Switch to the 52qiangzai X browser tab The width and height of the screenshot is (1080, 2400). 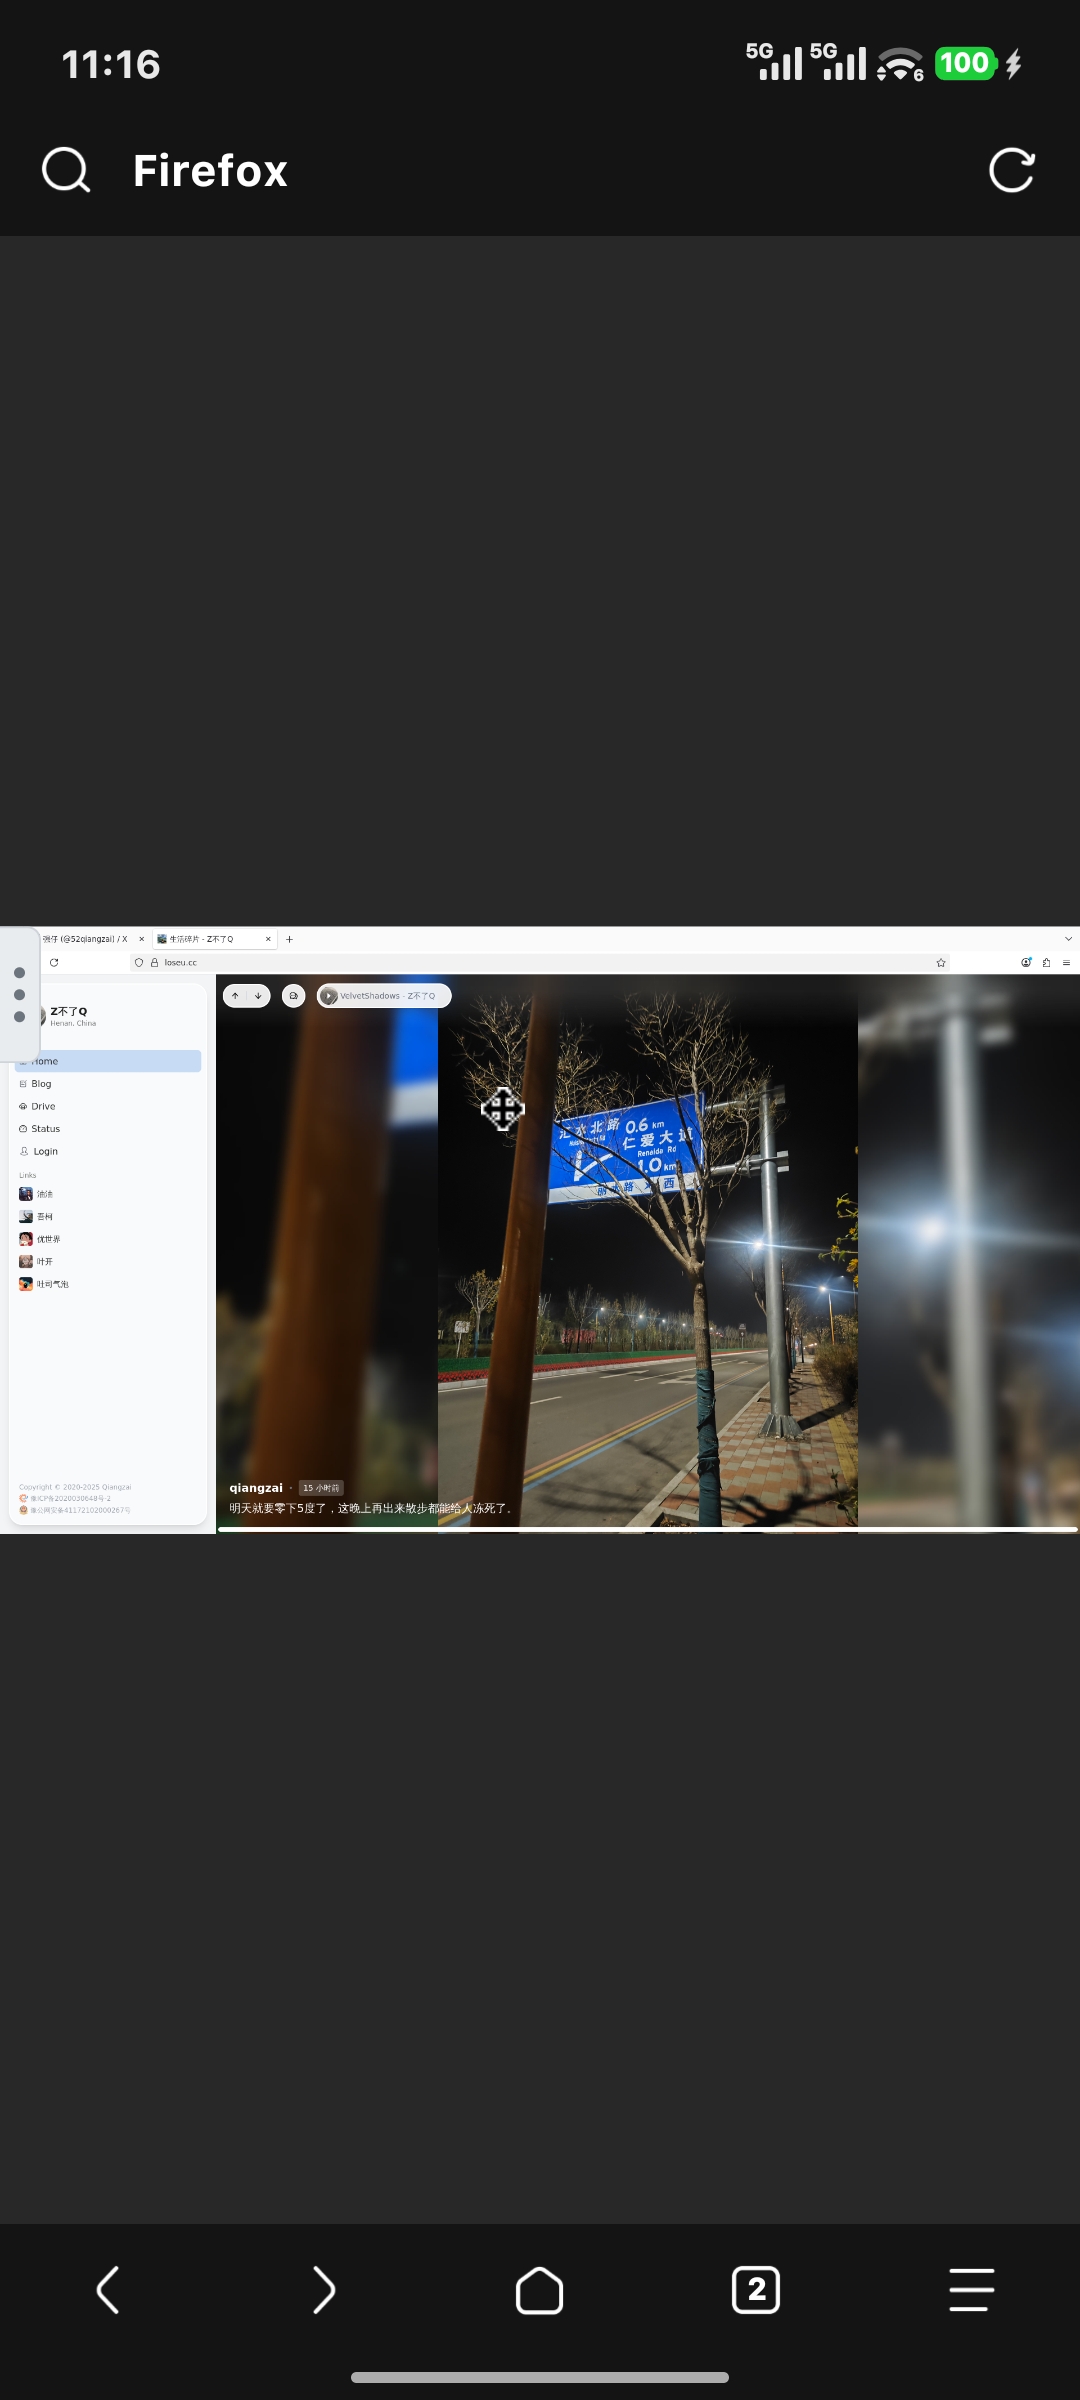coord(86,939)
